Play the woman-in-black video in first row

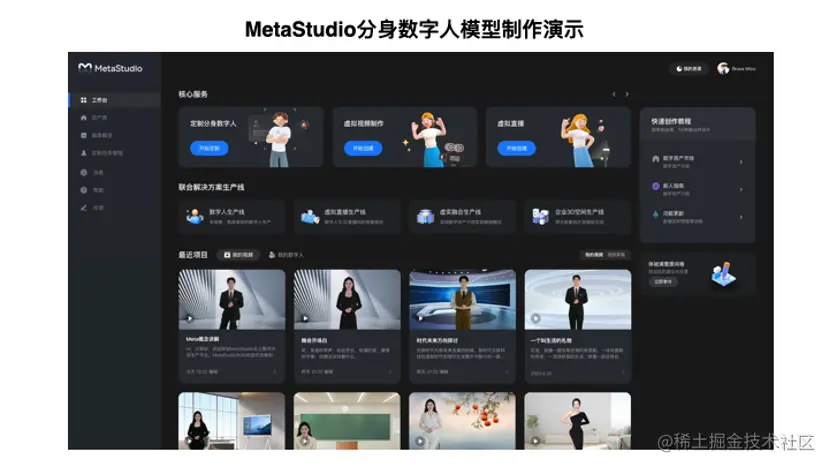[x=305, y=318]
